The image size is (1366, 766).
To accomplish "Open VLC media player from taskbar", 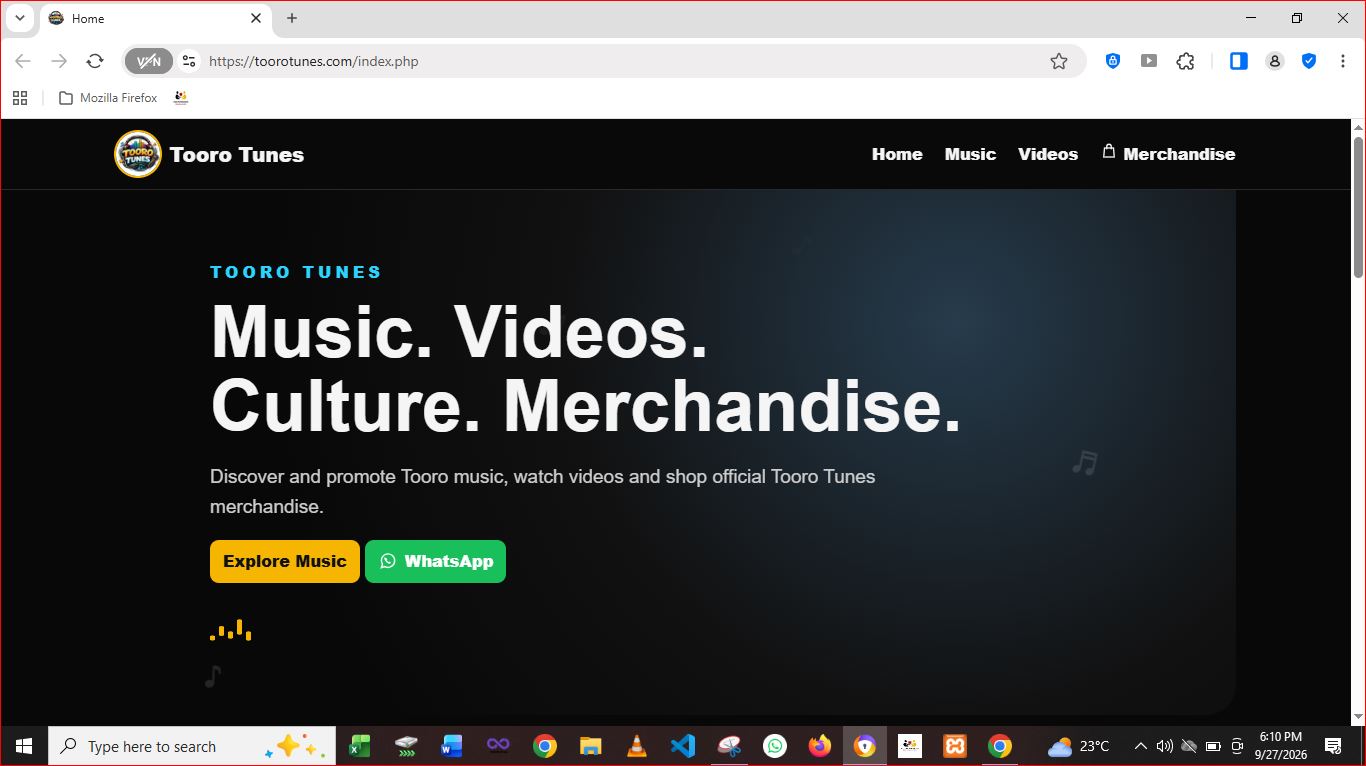I will 636,746.
